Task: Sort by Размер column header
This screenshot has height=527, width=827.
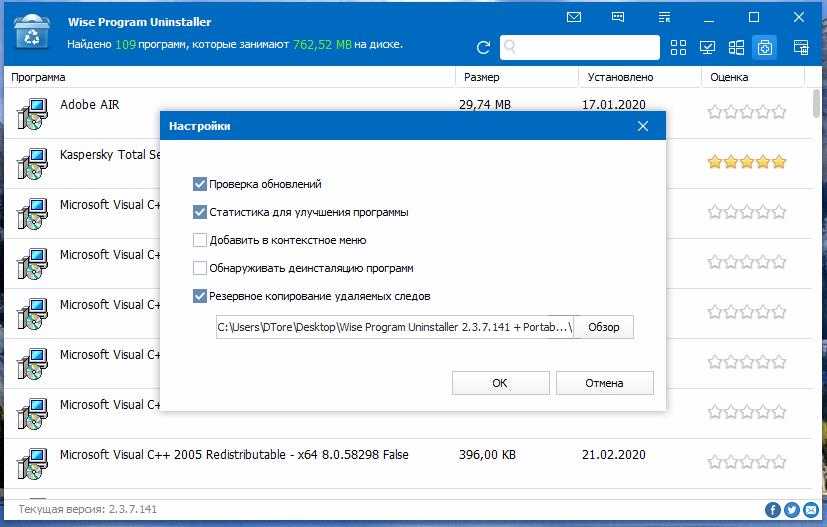Action: [482, 77]
